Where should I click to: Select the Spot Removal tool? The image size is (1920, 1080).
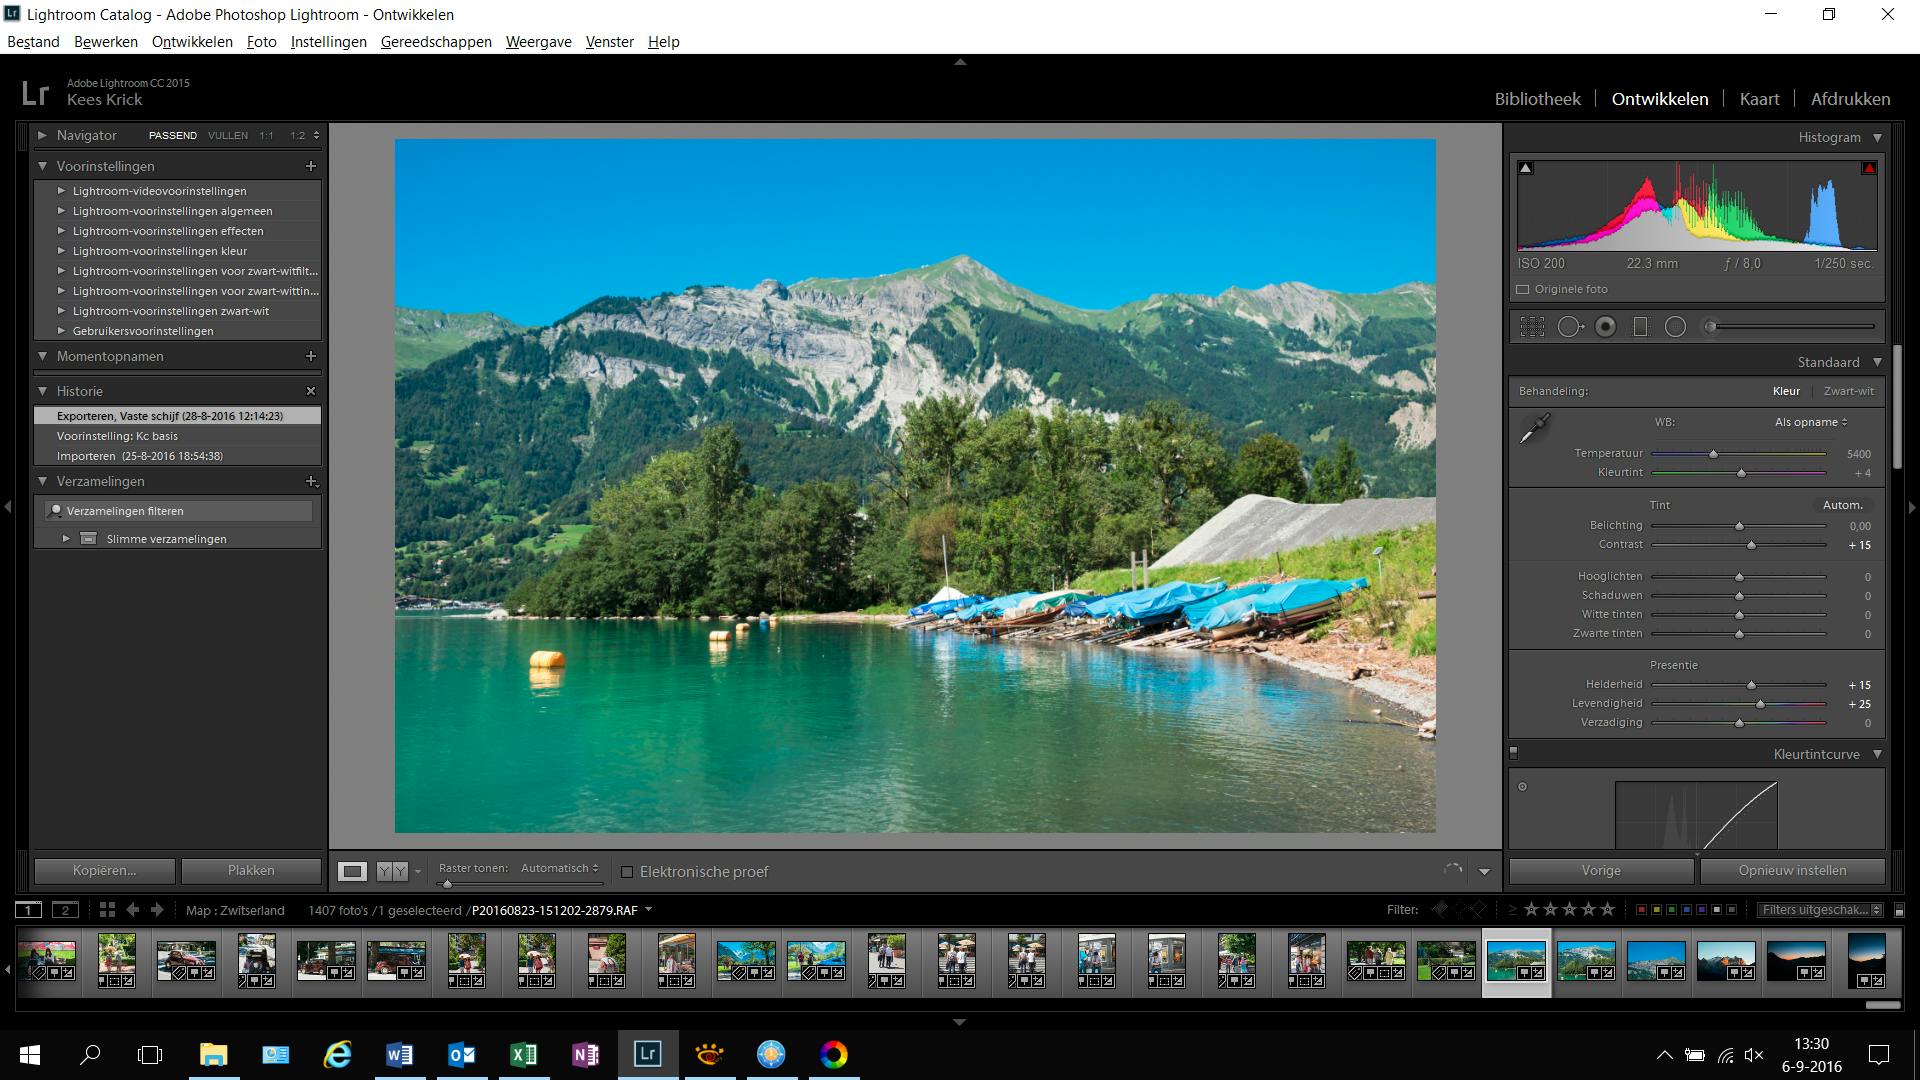(x=1569, y=327)
